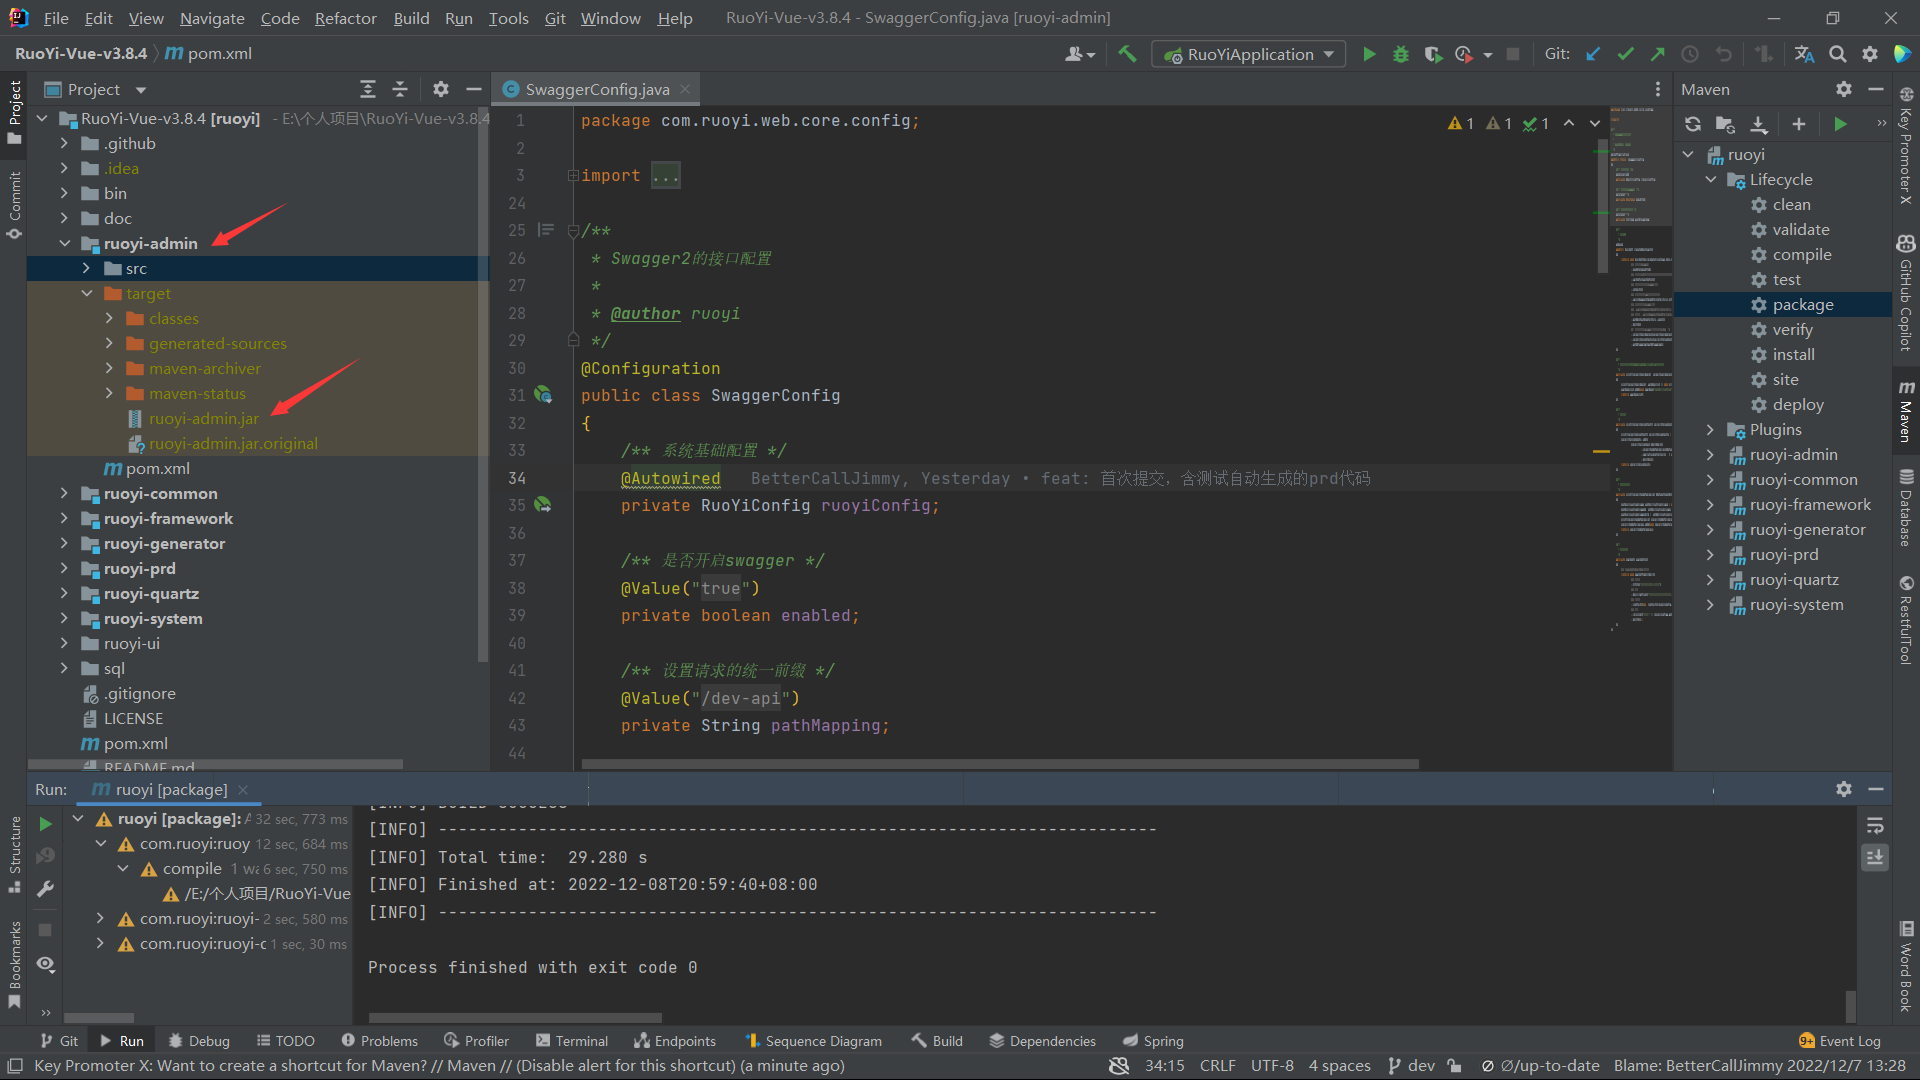Open Run panel settings gear

1844,789
